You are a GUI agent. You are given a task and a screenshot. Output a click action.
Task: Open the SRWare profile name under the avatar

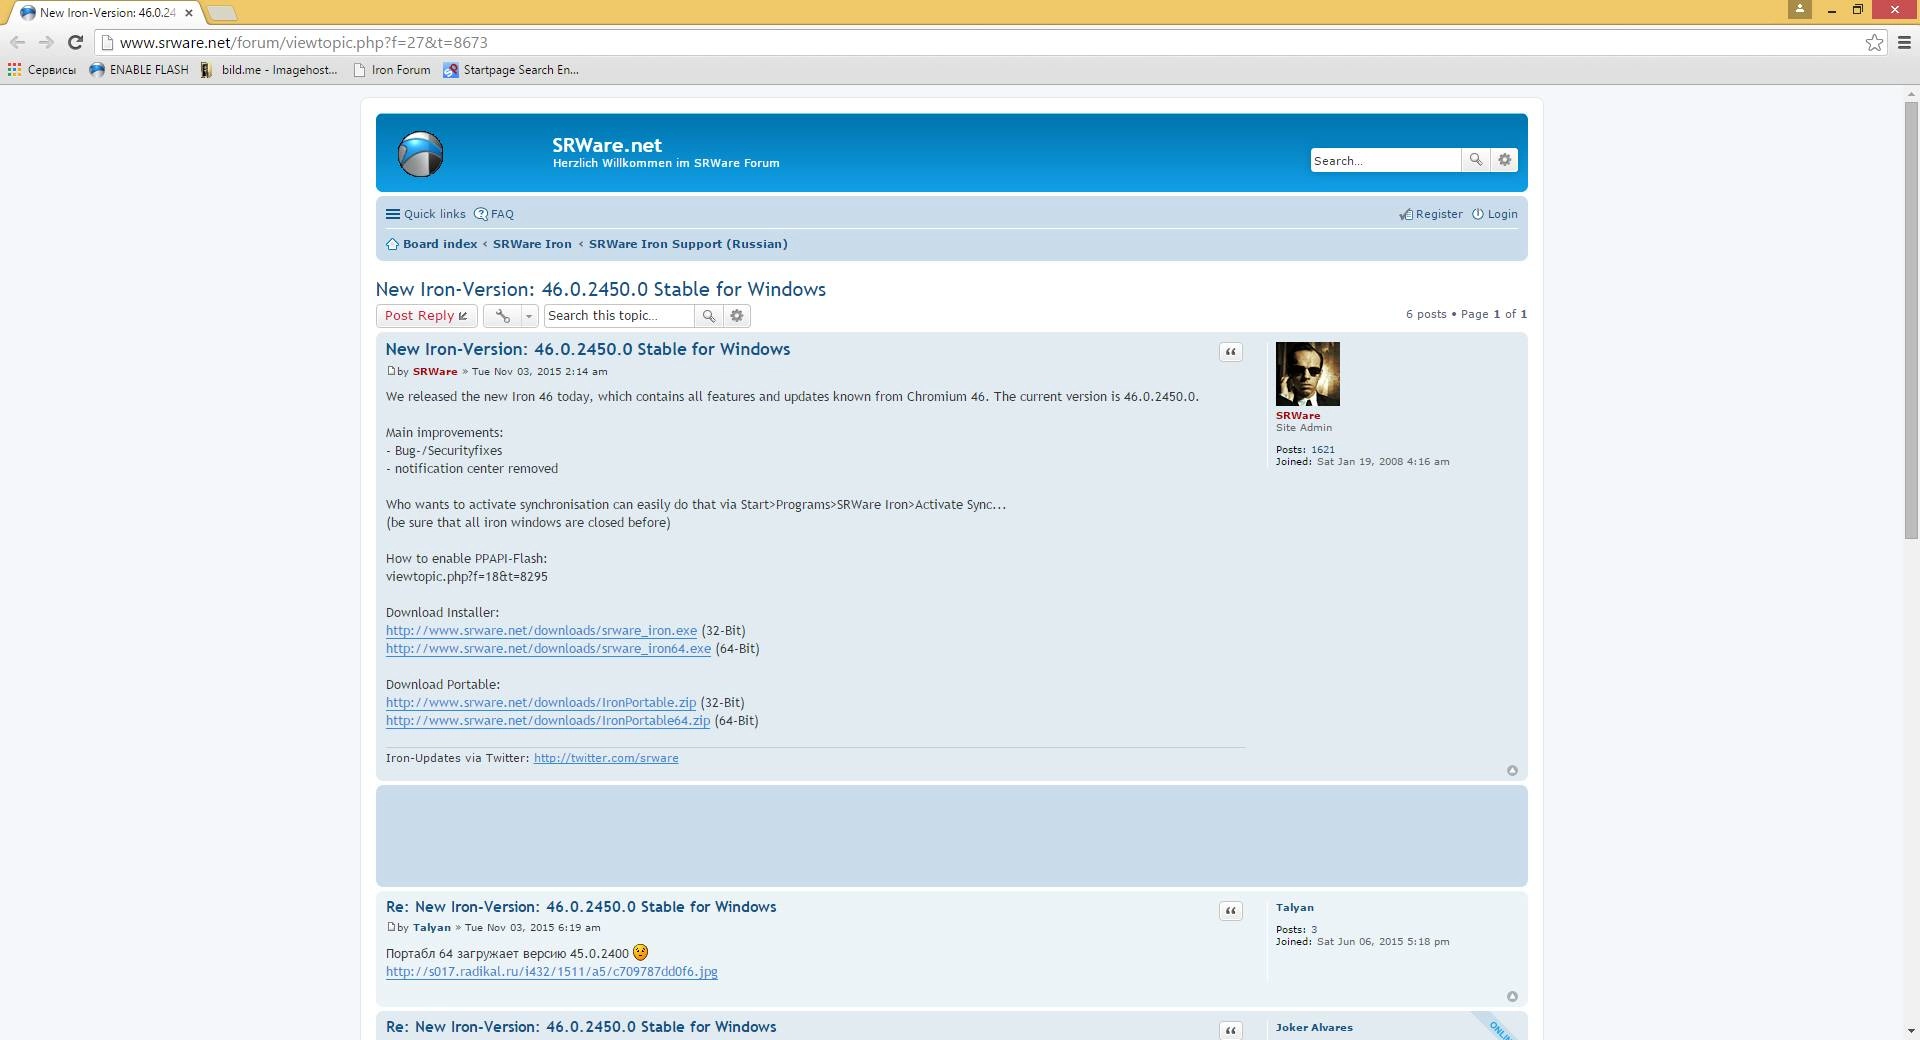tap(1298, 416)
